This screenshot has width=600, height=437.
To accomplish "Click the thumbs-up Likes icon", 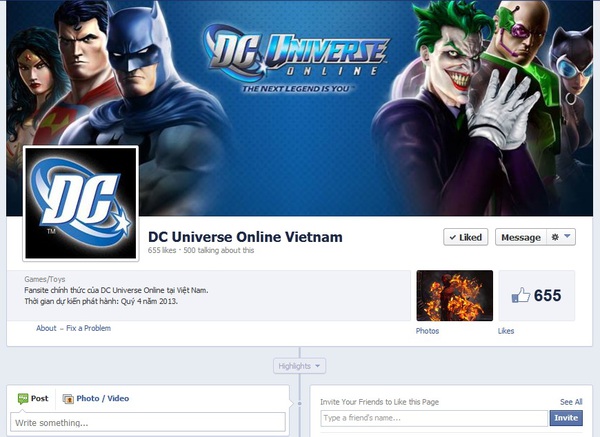I will [521, 295].
